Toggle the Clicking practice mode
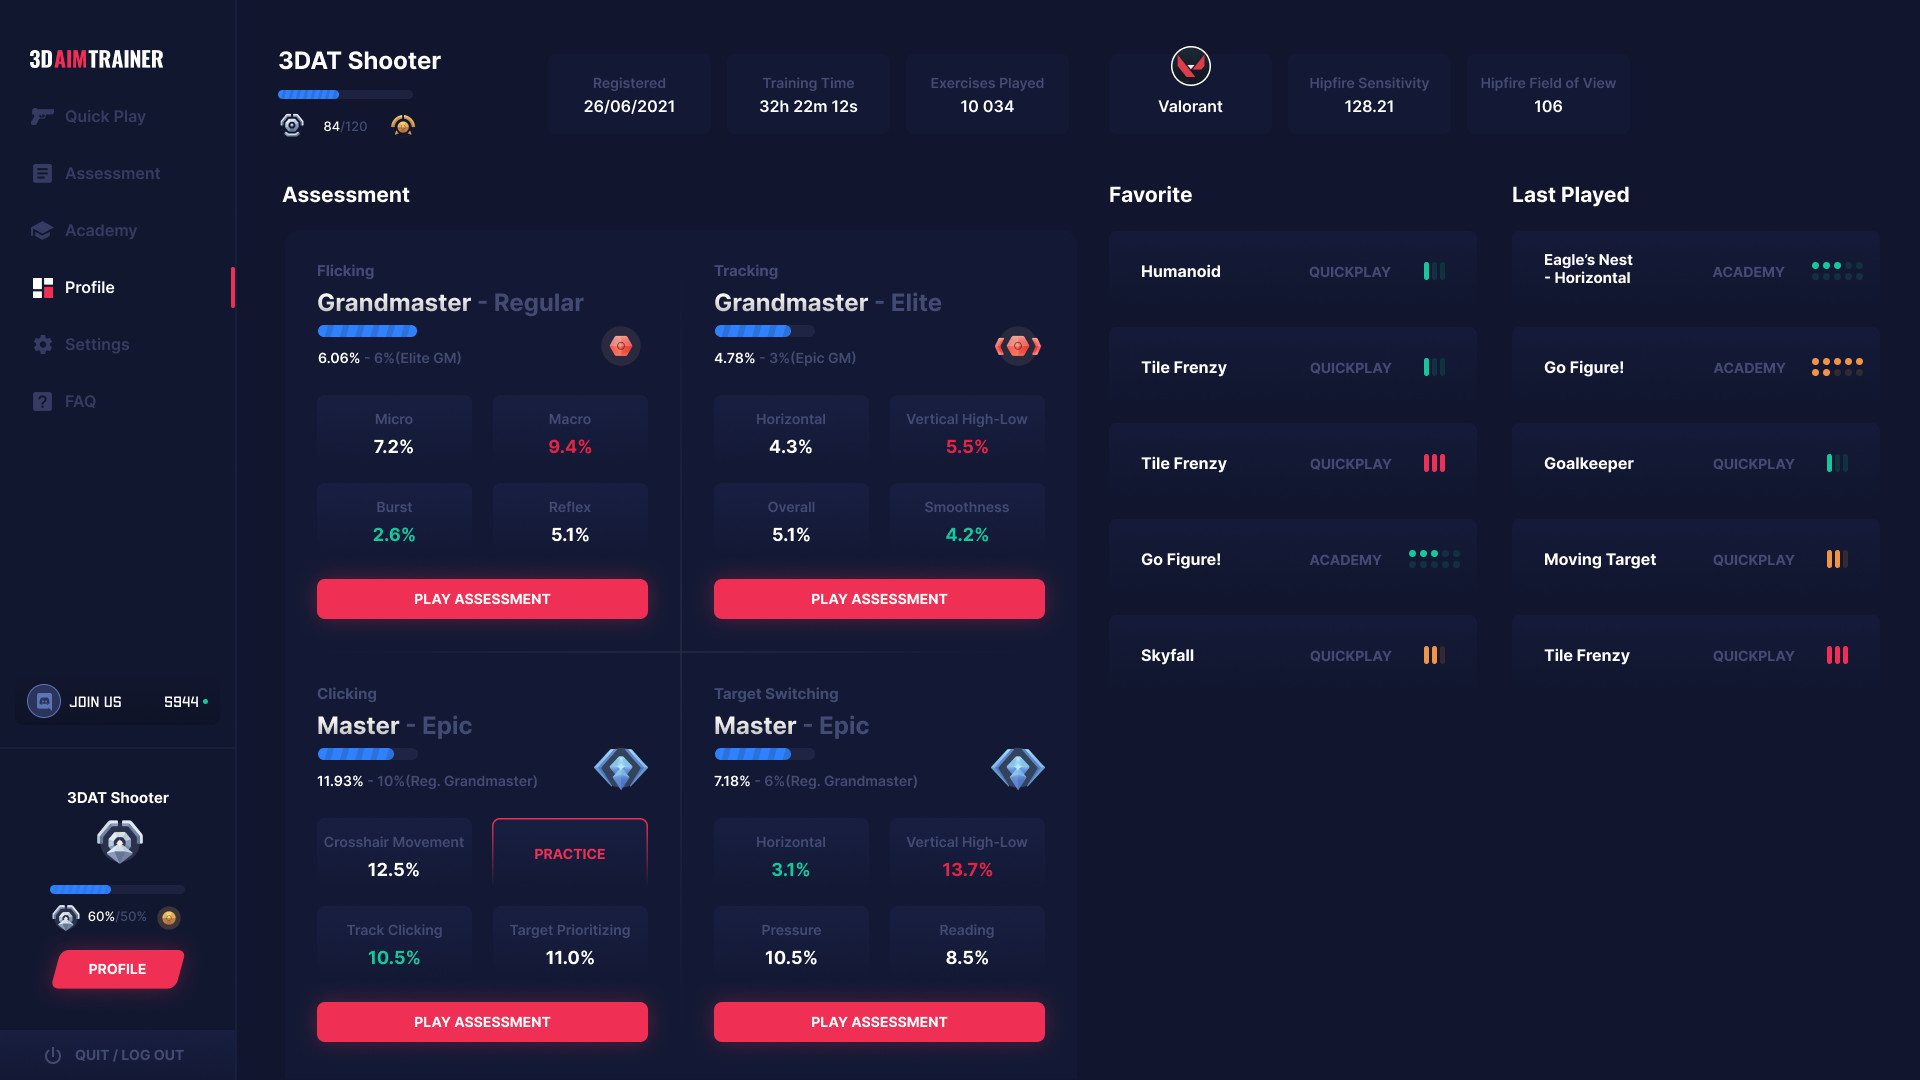Screen dimensions: 1920x1080 (x=570, y=855)
